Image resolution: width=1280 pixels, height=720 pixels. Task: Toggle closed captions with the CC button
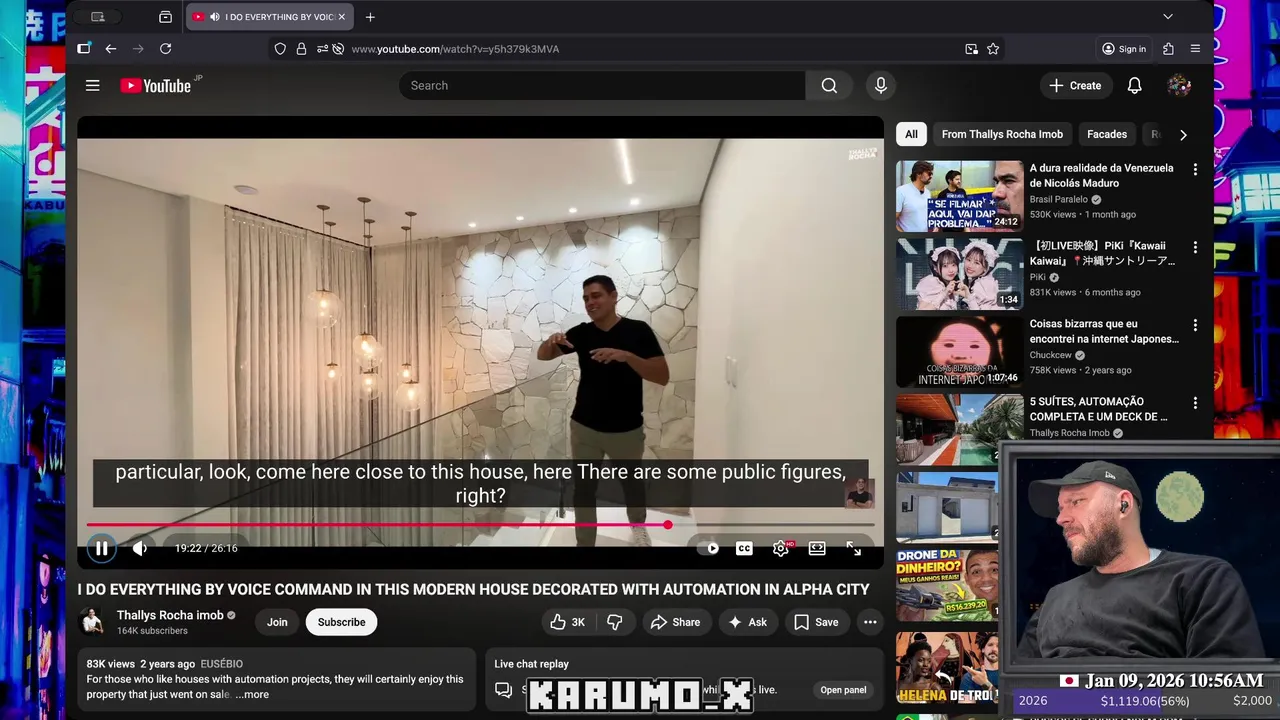coord(744,548)
